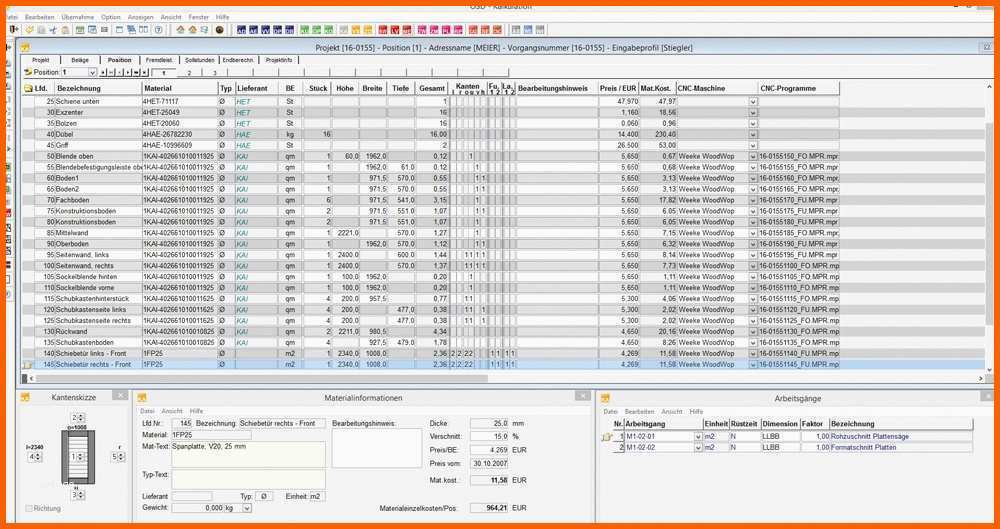Screen dimensions: 1000x529
Task: Select the row 'Mittelwand'
Action: [x=431, y=233]
